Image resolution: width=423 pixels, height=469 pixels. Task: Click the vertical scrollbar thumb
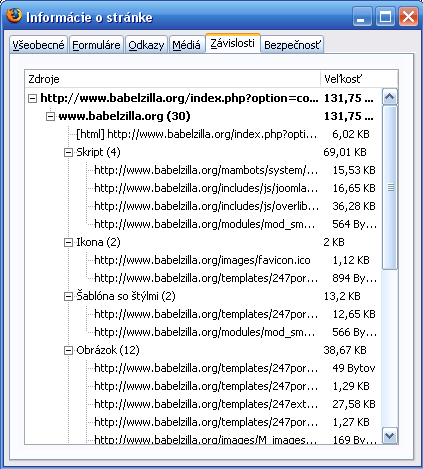pyautogui.click(x=390, y=188)
